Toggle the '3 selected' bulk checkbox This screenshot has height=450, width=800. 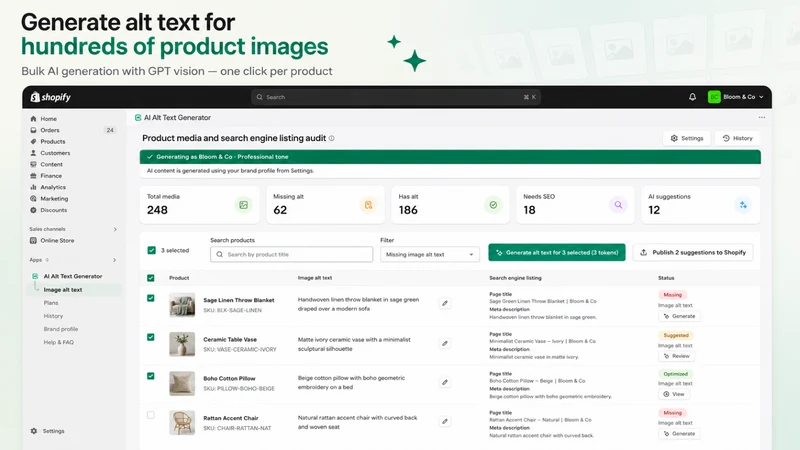tap(152, 250)
